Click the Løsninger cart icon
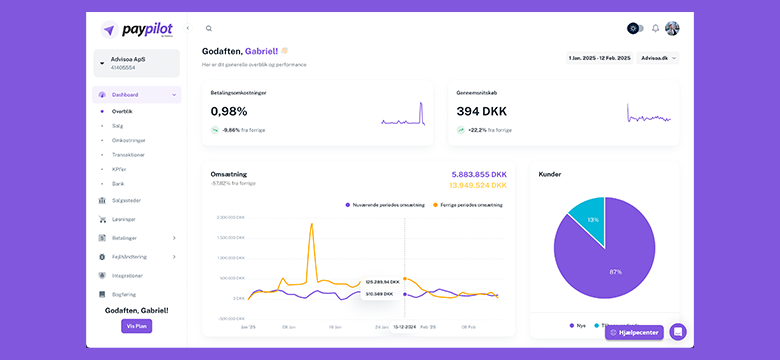Image resolution: width=780 pixels, height=360 pixels. click(x=102, y=219)
